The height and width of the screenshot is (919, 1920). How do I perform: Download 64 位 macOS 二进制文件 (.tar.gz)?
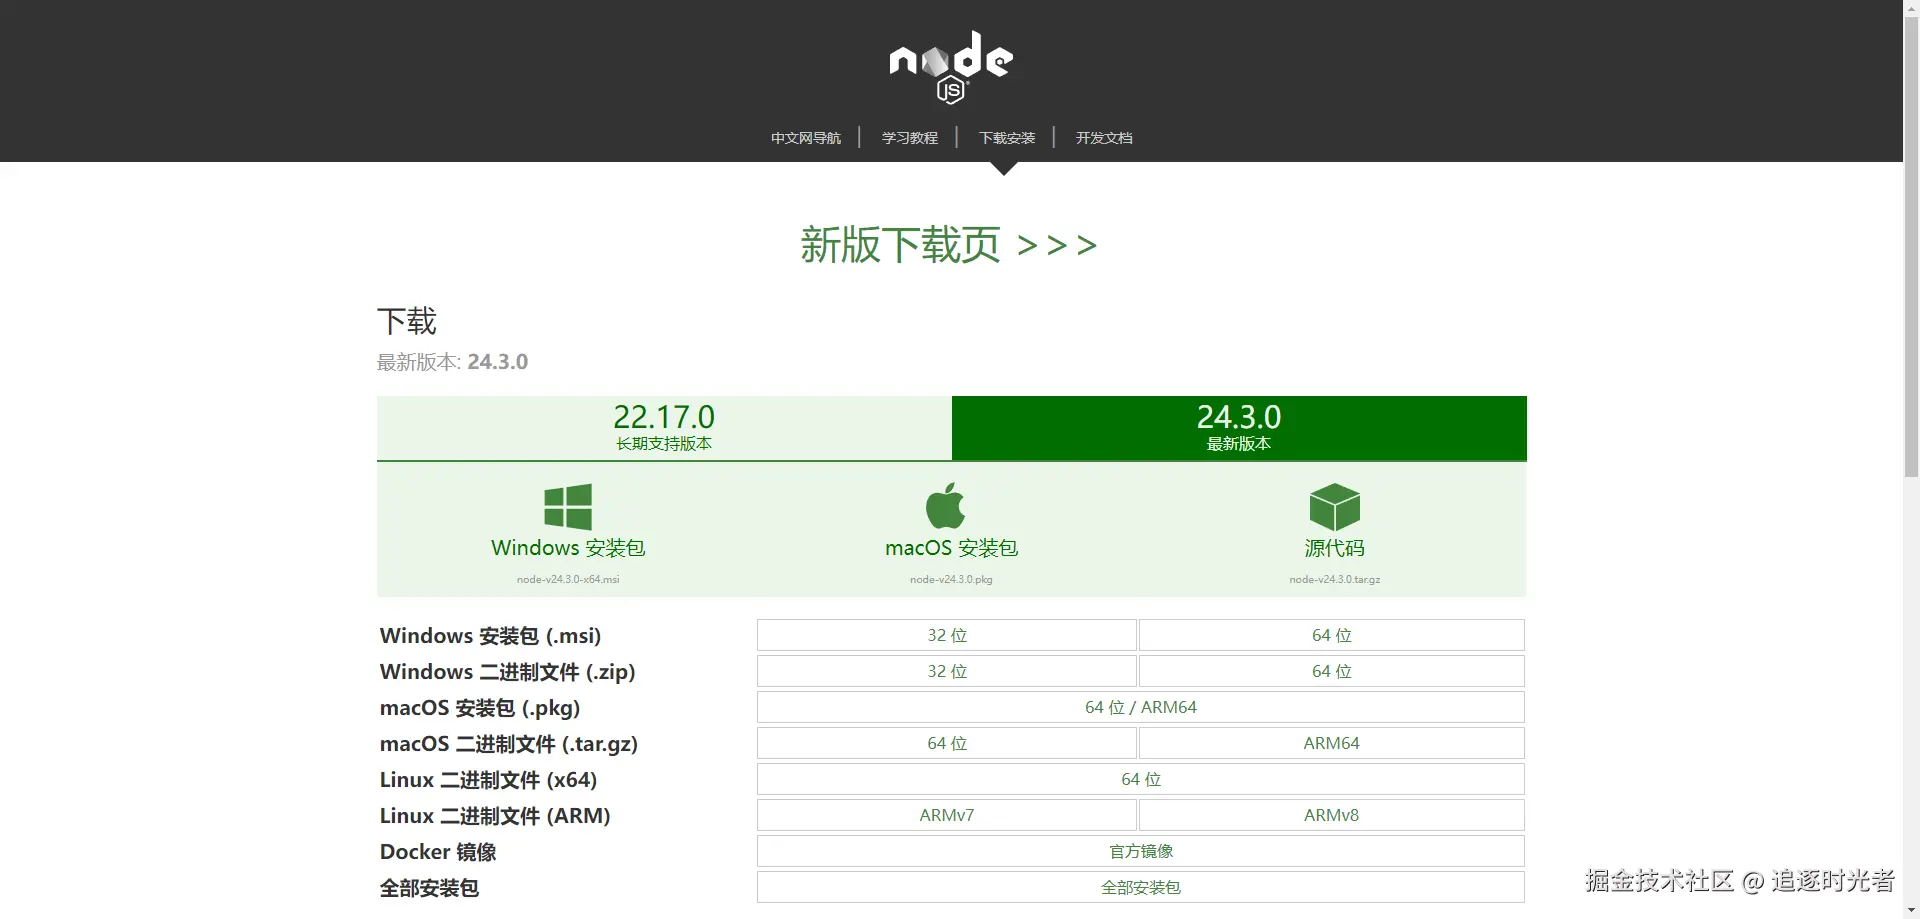(947, 743)
